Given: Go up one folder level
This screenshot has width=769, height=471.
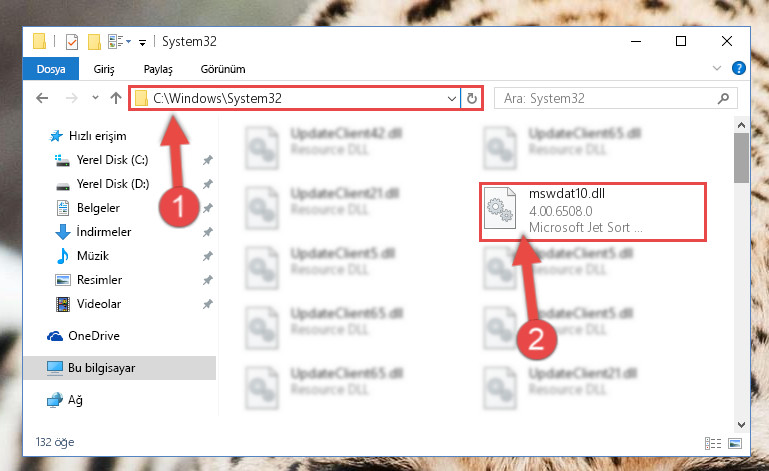Looking at the screenshot, I should click(116, 98).
